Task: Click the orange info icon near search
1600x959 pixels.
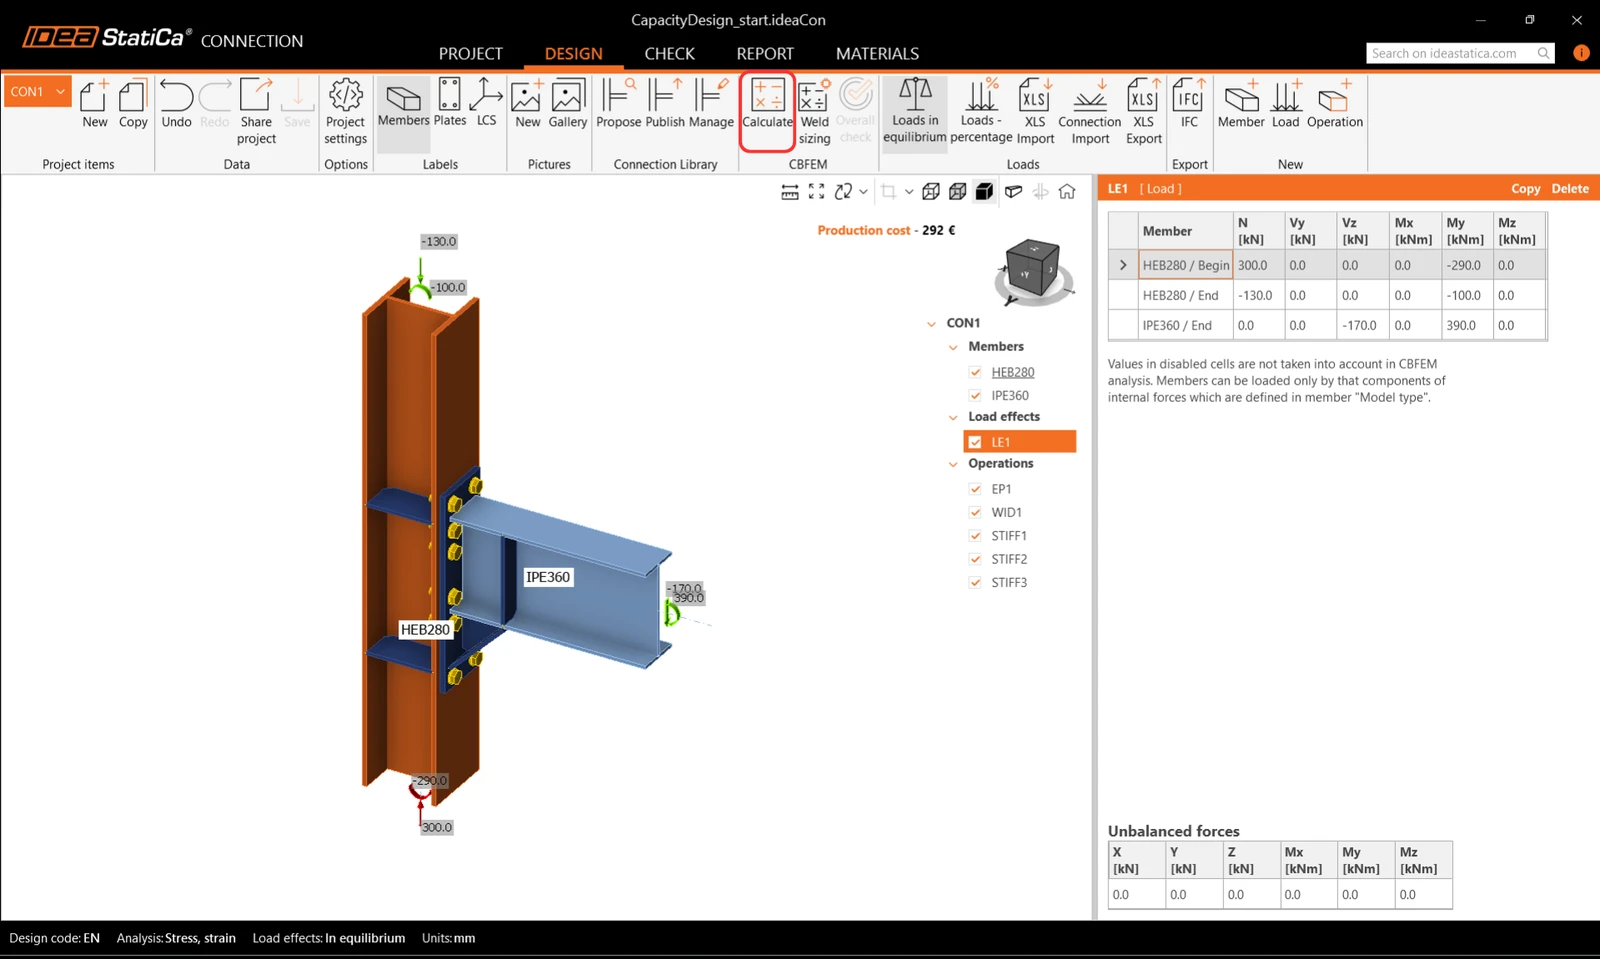Action: [1581, 53]
